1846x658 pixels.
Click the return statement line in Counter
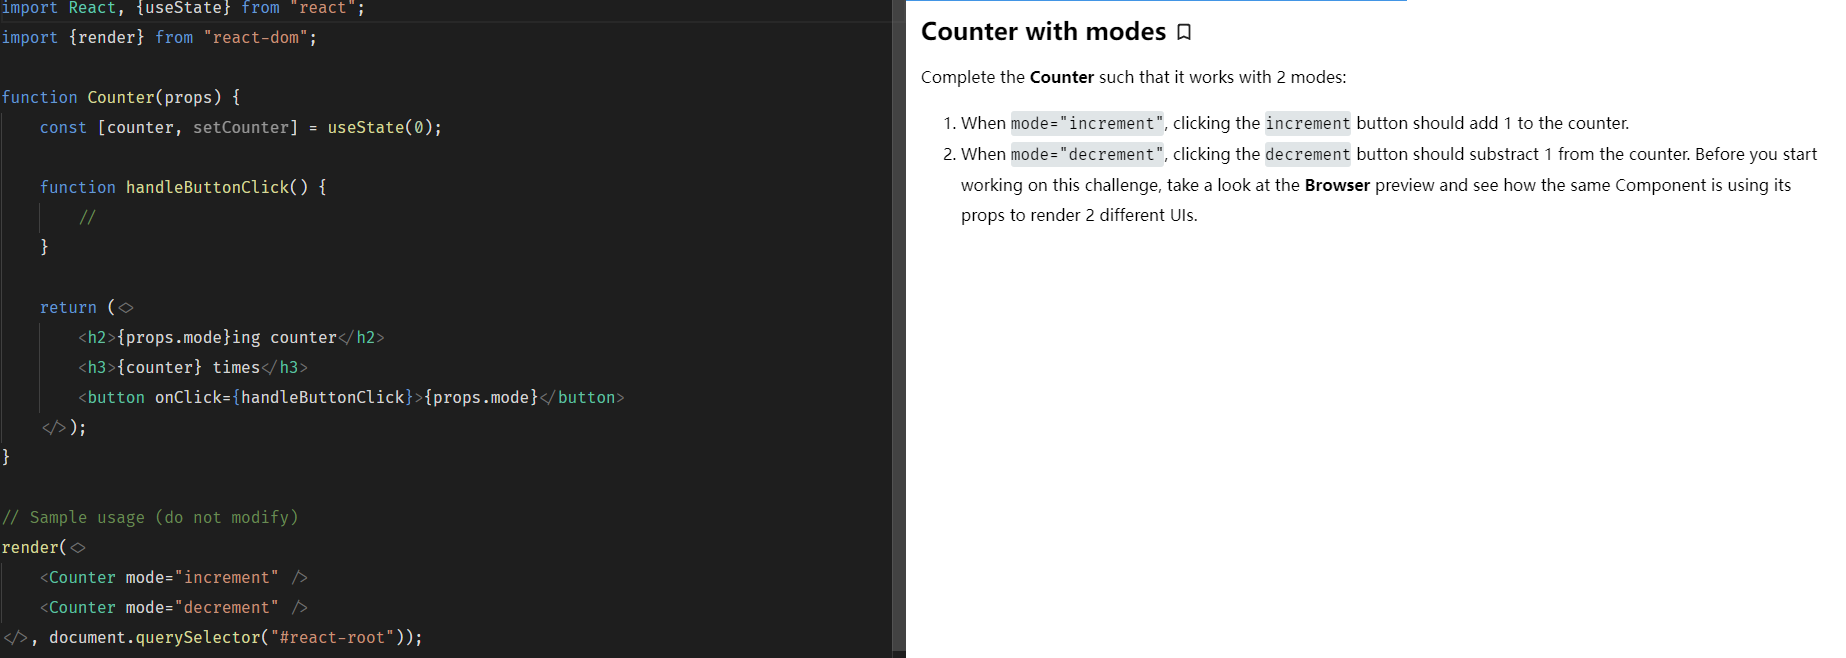(68, 307)
